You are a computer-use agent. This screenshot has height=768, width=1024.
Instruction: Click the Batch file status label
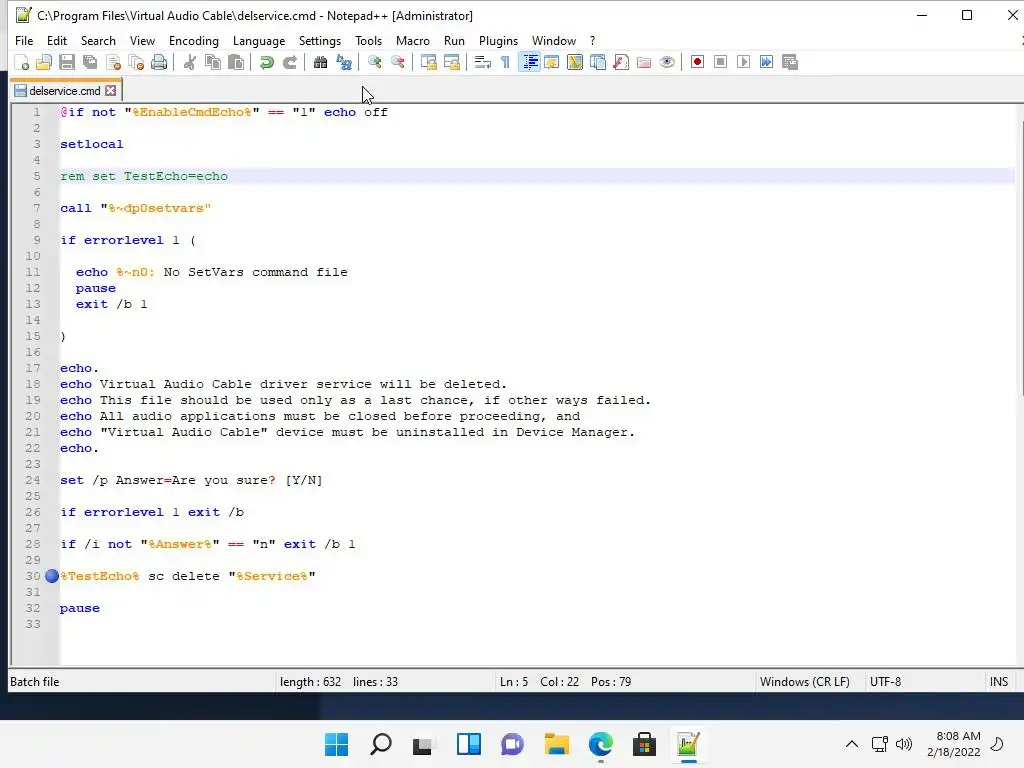tap(35, 682)
